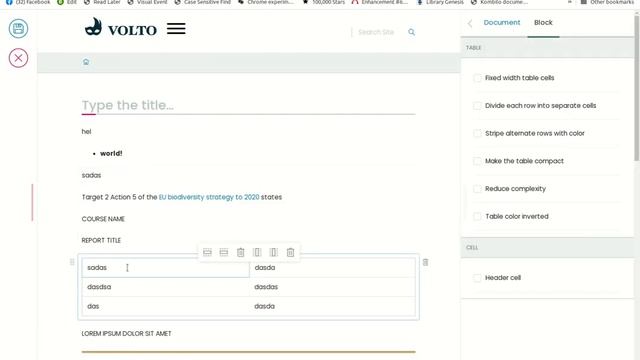
Task: Cancel editing with the red X icon
Action: coord(18,58)
